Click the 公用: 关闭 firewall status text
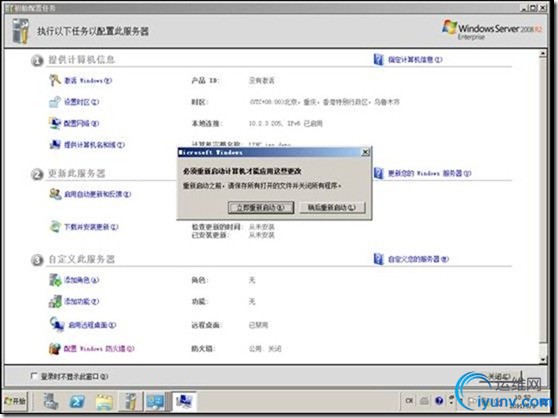Screen dimensions: 558x418 pyautogui.click(x=265, y=349)
